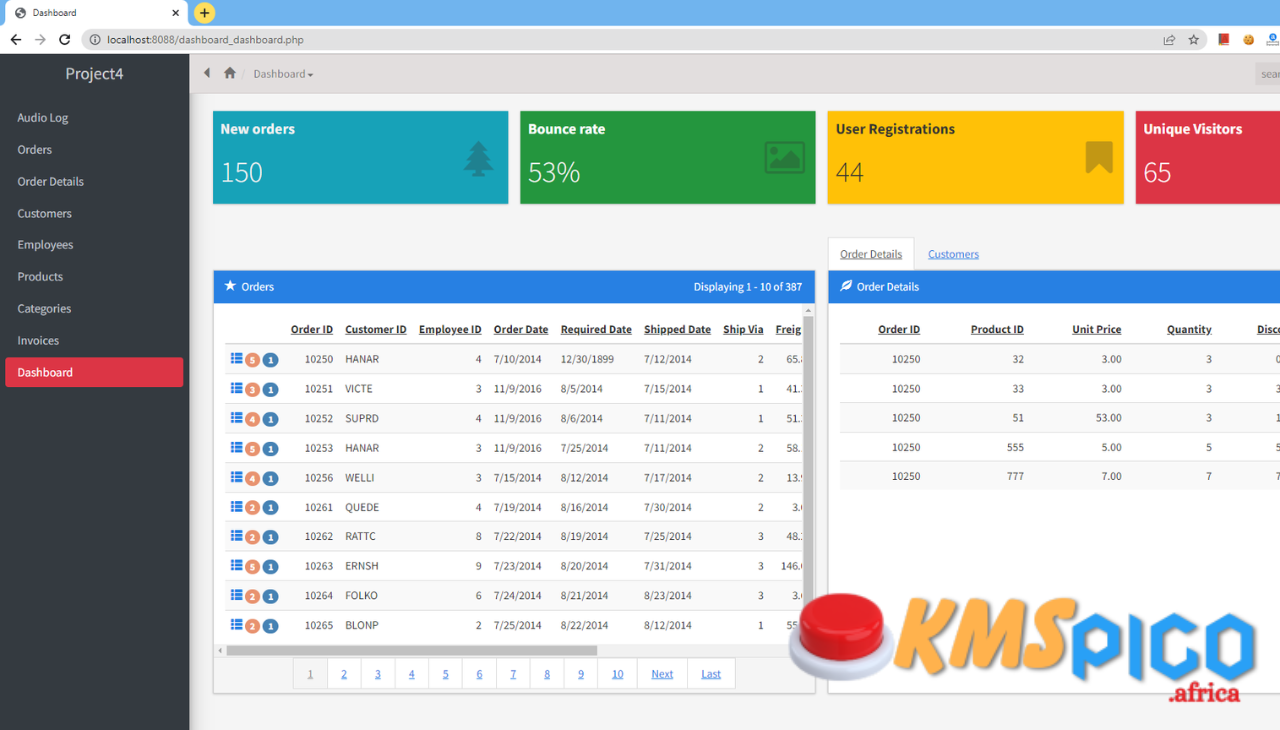Image resolution: width=1280 pixels, height=730 pixels.
Task: Click the browser forward arrow
Action: tap(40, 40)
